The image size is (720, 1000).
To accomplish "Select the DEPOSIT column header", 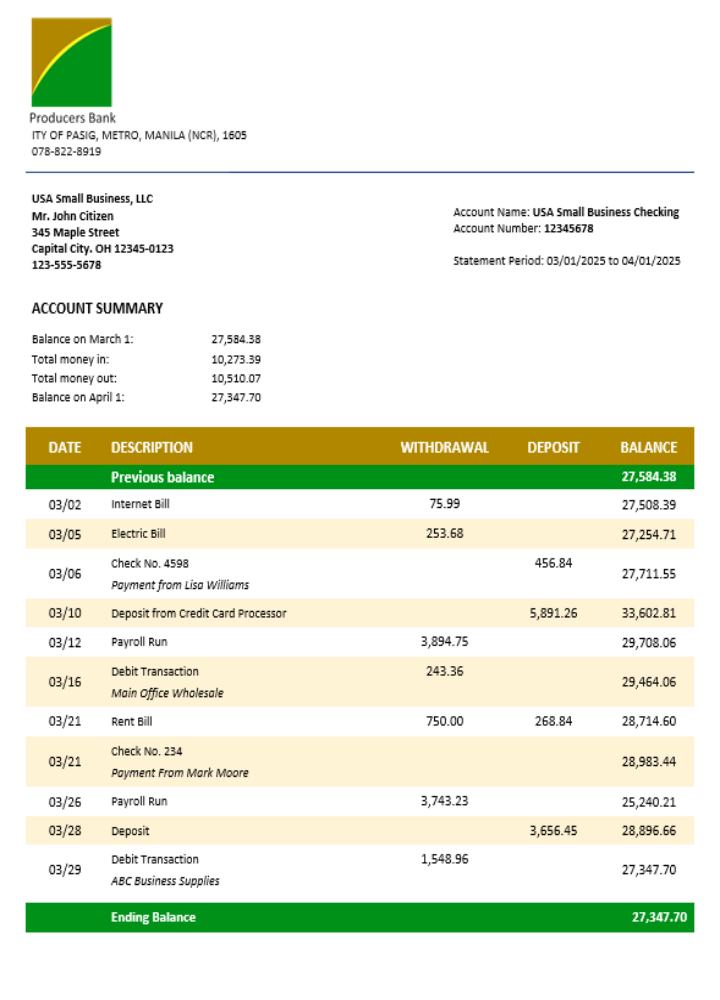I will point(553,448).
